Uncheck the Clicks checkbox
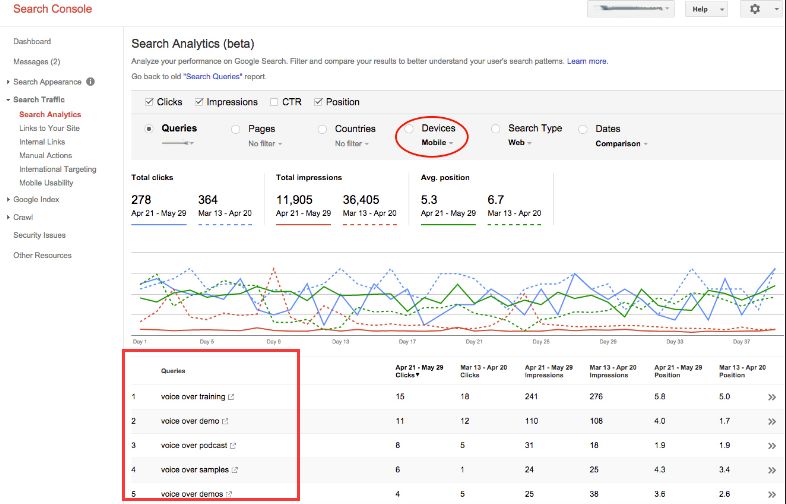 [149, 102]
